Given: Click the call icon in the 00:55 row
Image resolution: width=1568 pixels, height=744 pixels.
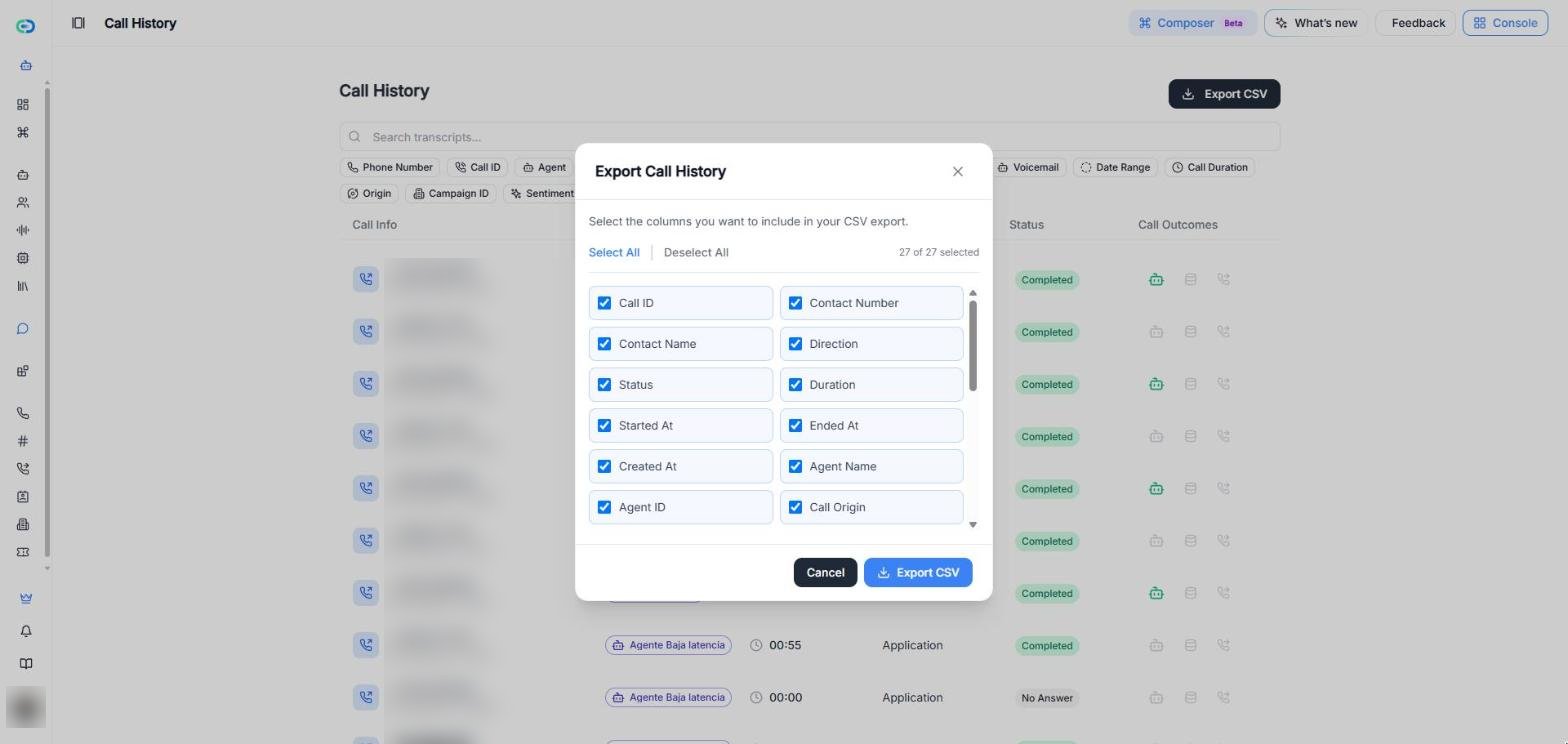Looking at the screenshot, I should 366,645.
